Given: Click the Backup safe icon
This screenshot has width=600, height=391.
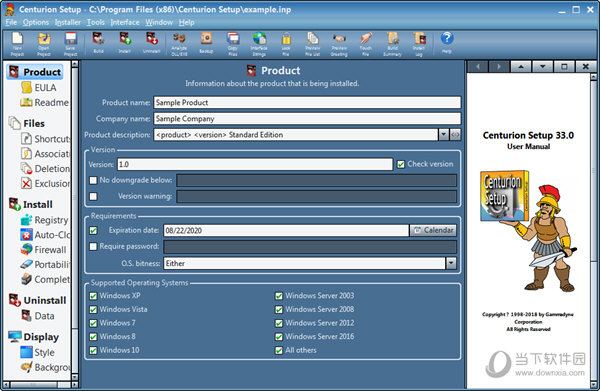Looking at the screenshot, I should coord(206,43).
